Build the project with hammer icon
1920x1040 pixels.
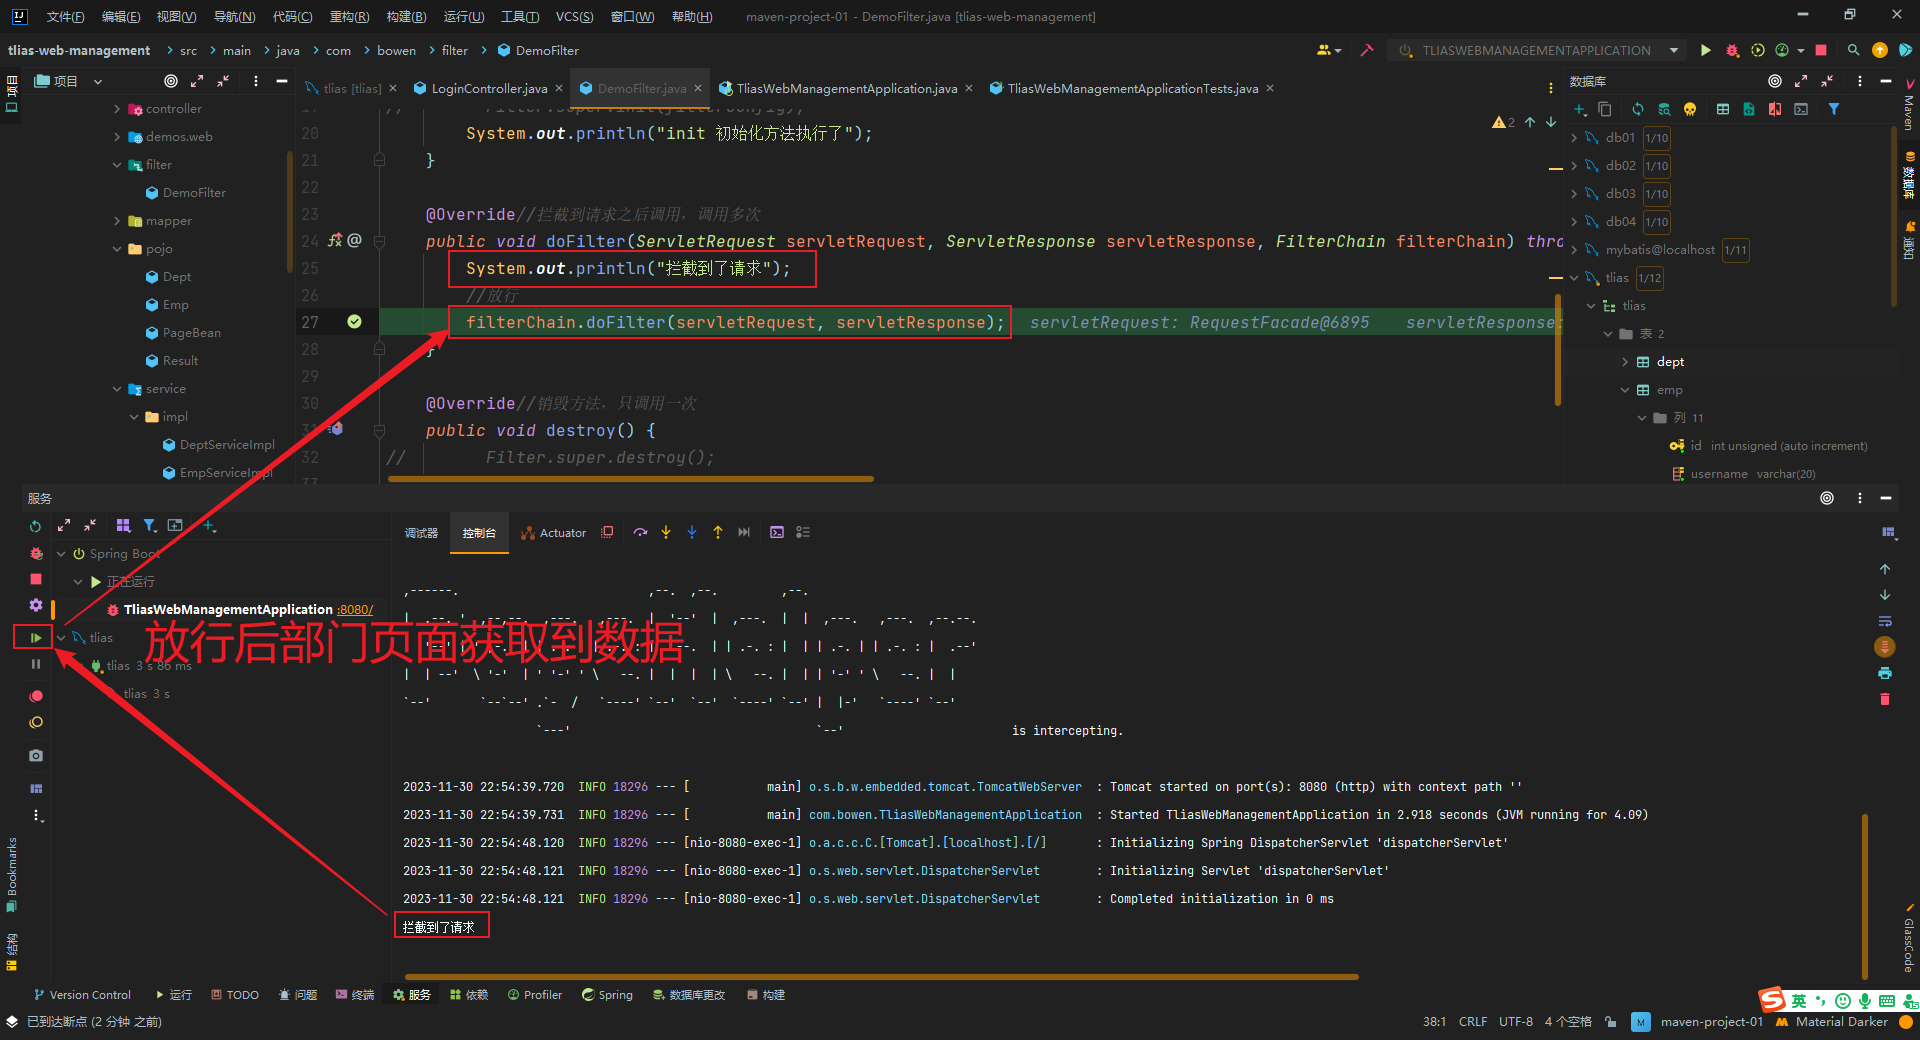coord(1367,50)
